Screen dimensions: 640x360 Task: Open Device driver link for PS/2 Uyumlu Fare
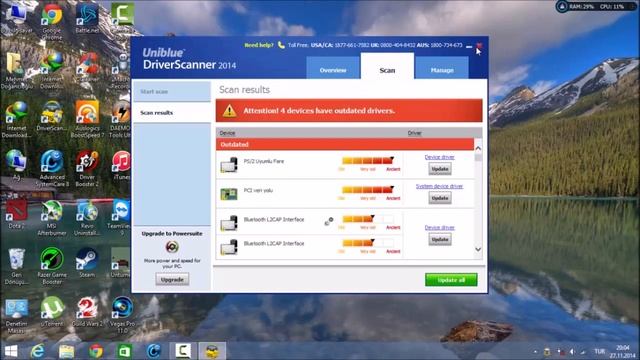coord(440,157)
